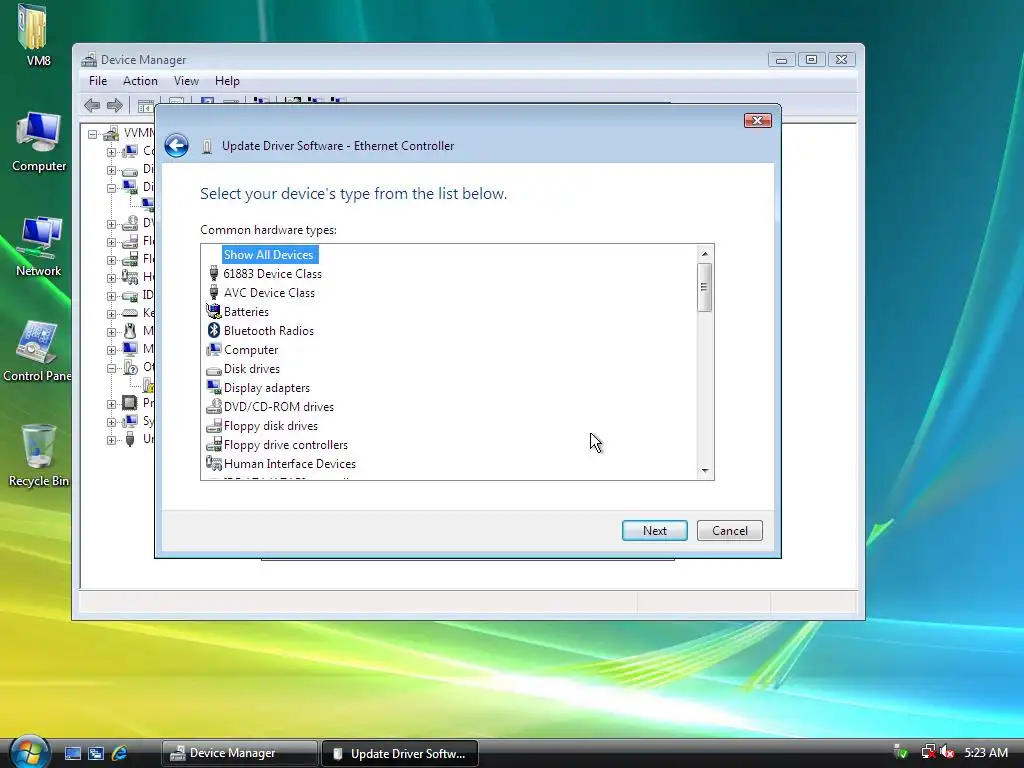Cancel the Update Driver Software dialog
The width and height of the screenshot is (1024, 768).
pos(729,530)
